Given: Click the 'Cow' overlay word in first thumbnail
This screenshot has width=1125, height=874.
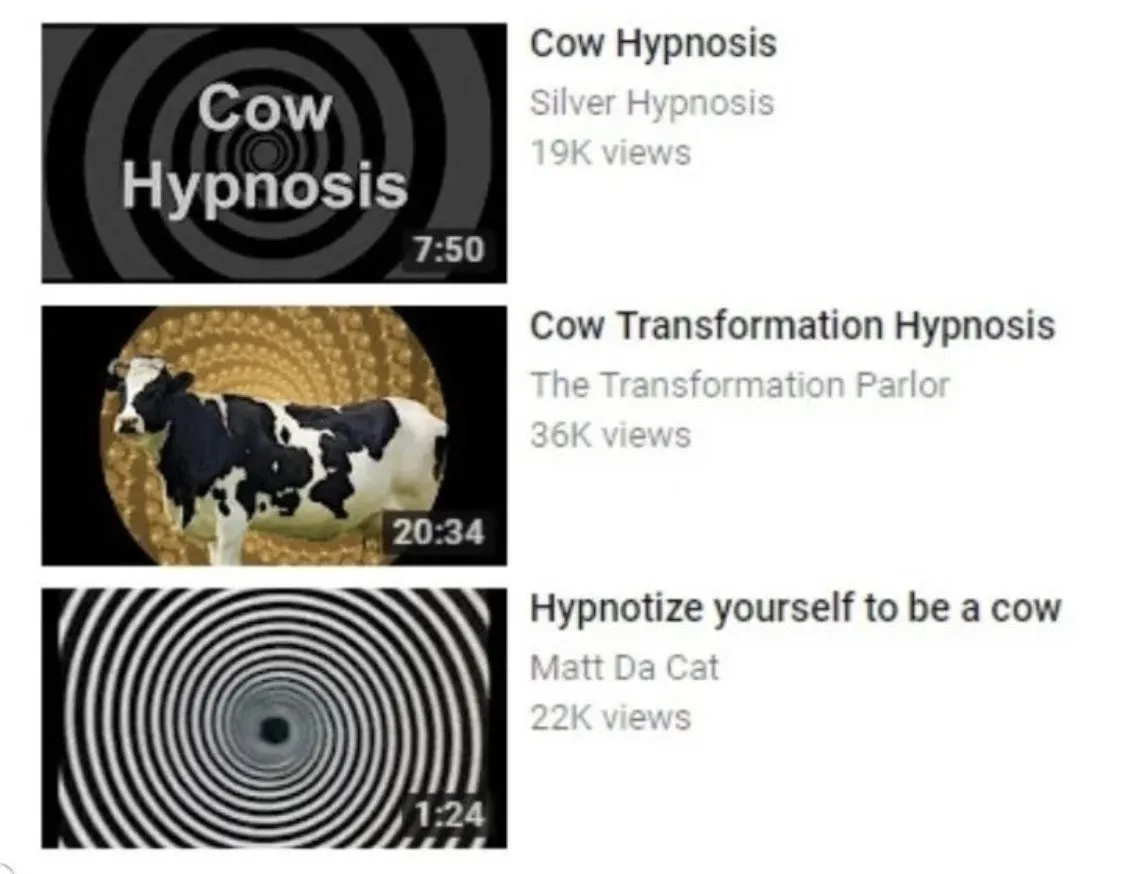Looking at the screenshot, I should [x=265, y=108].
